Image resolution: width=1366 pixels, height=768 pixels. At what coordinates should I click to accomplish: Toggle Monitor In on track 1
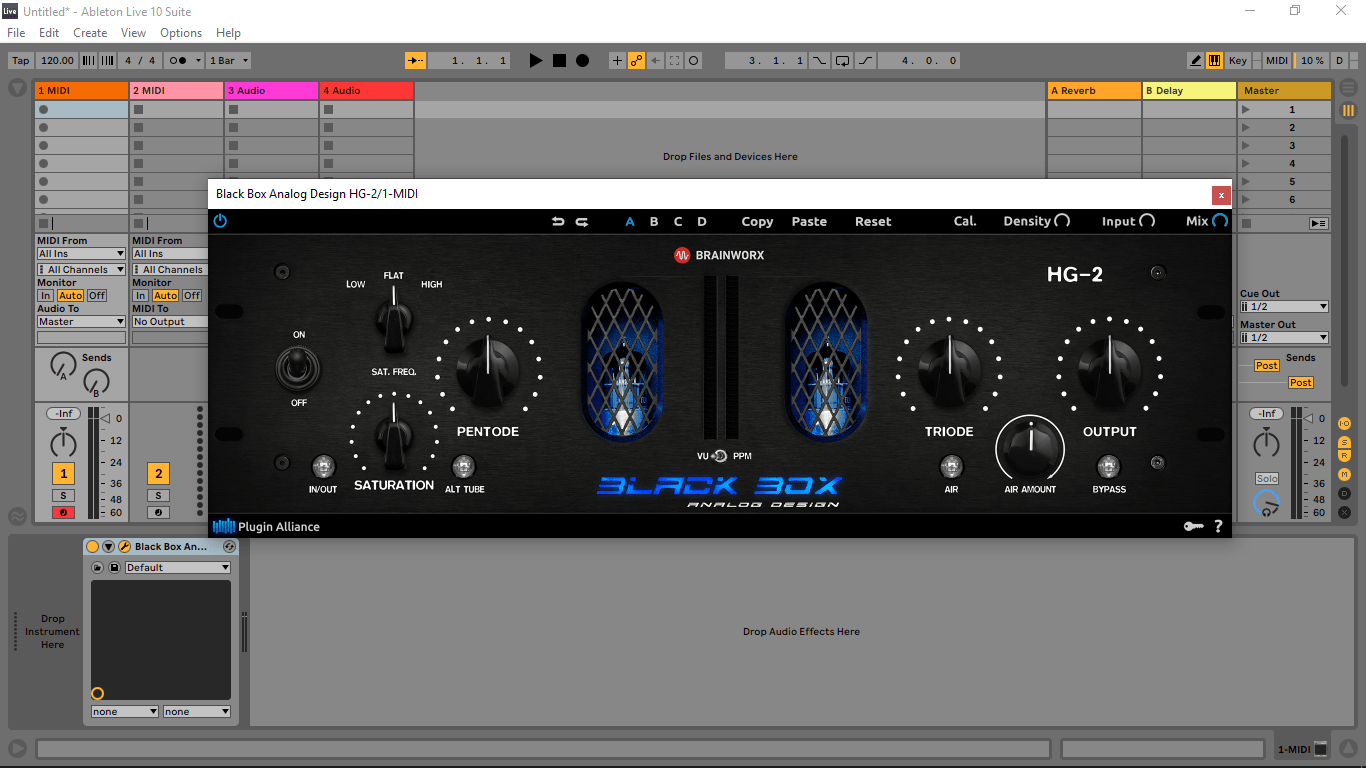click(45, 296)
